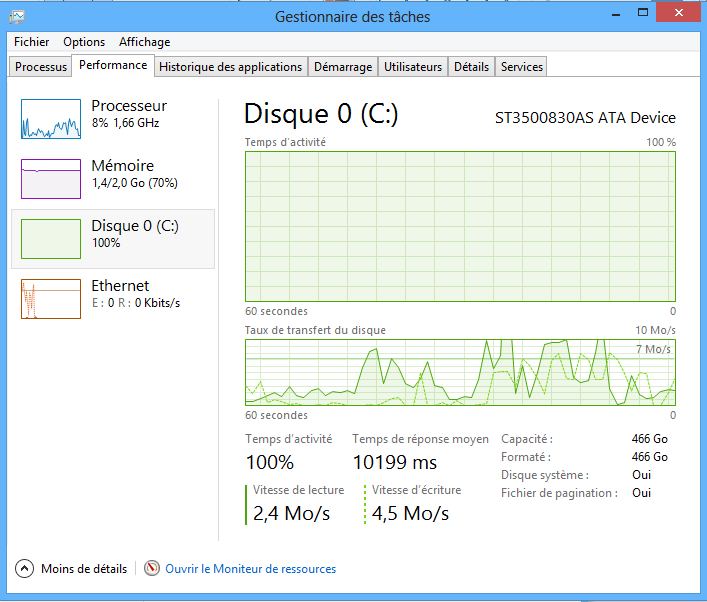Open the Options menu
The image size is (707, 602).
point(84,42)
